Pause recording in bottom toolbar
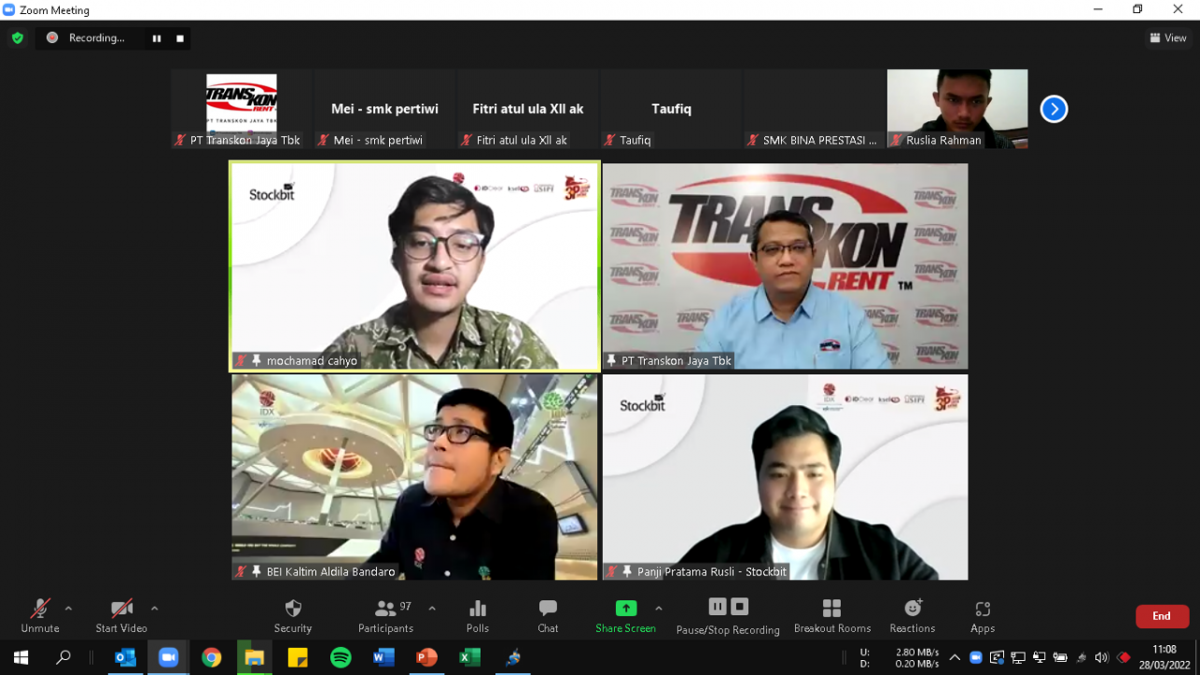 [x=717, y=607]
